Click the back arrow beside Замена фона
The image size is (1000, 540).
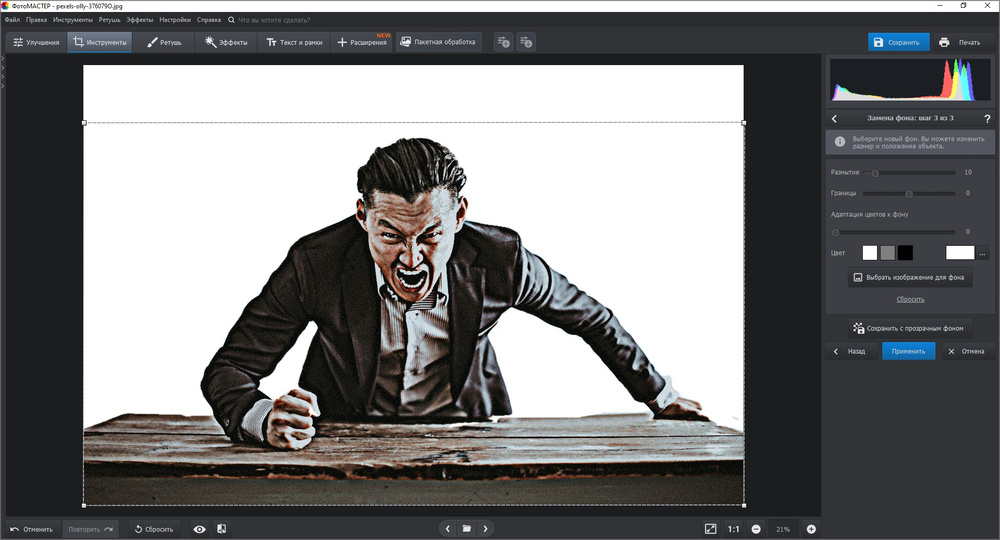[x=835, y=119]
